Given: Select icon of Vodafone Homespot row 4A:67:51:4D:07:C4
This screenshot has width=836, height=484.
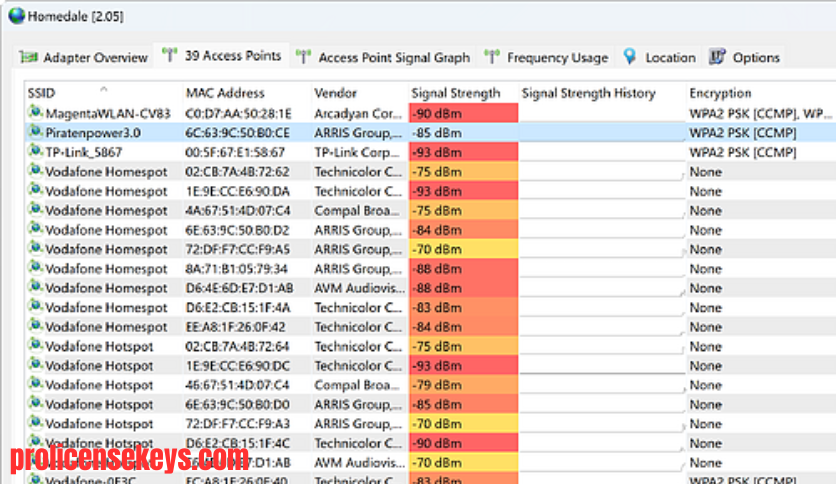Looking at the screenshot, I should [x=35, y=209].
